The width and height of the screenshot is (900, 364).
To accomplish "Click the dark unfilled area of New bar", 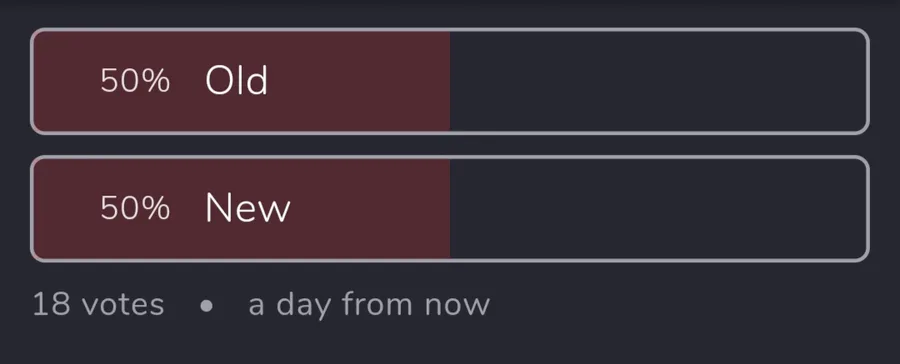I will tap(658, 208).
